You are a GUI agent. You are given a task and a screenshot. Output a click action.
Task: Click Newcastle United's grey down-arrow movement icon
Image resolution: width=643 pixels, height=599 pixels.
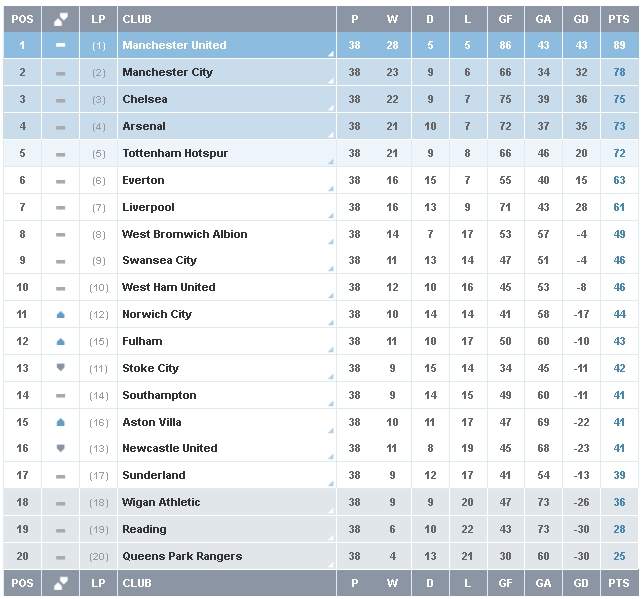click(x=61, y=448)
